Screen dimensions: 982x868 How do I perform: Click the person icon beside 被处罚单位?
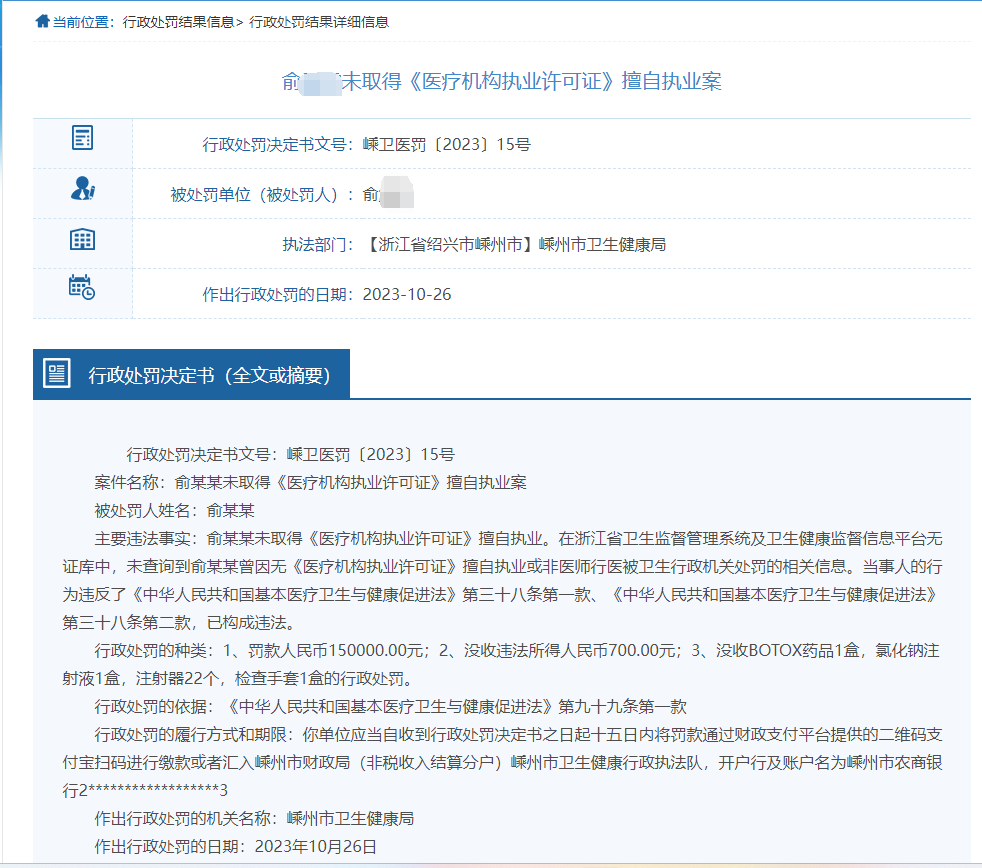tap(82, 188)
